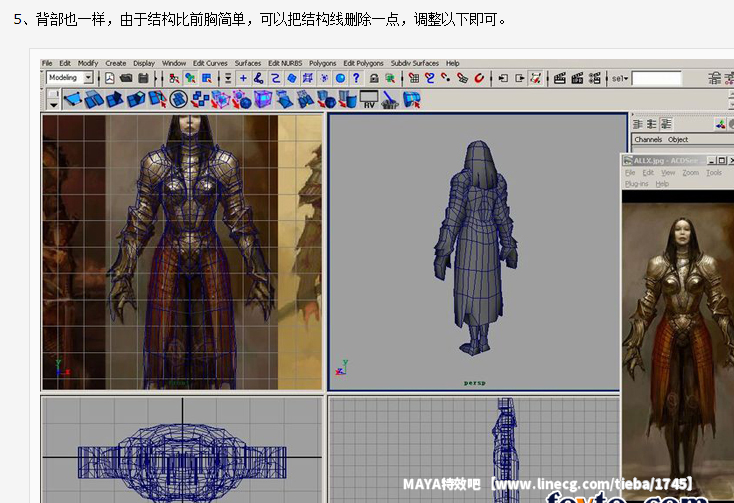Click the output connections icon

520,78
